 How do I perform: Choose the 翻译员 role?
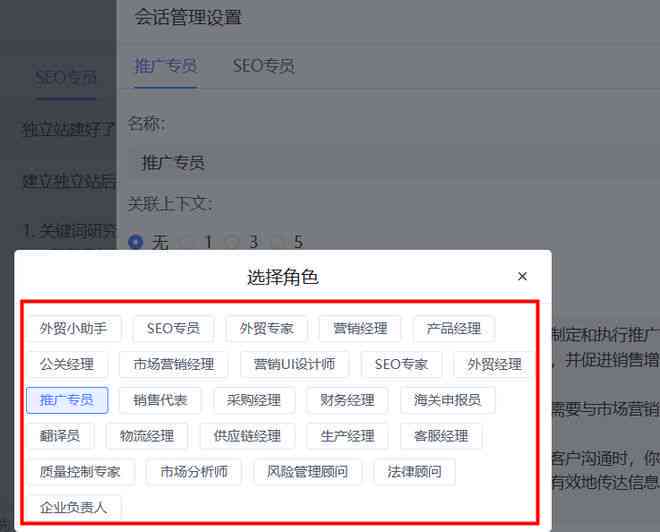click(x=60, y=436)
